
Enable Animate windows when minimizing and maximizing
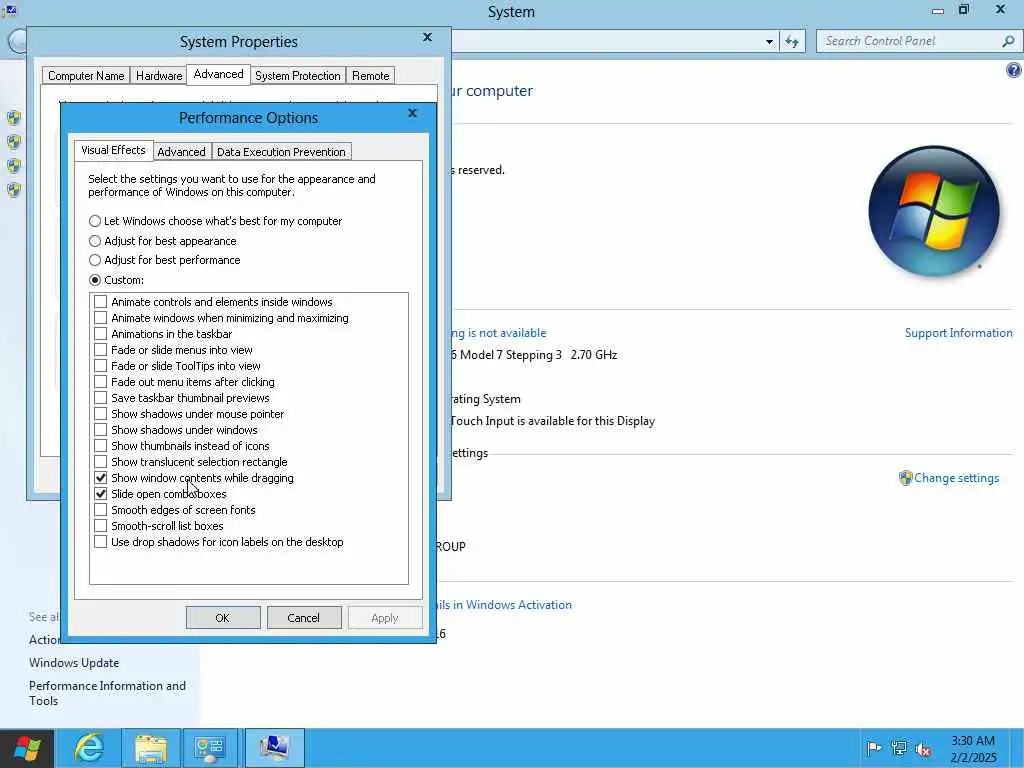(x=101, y=318)
